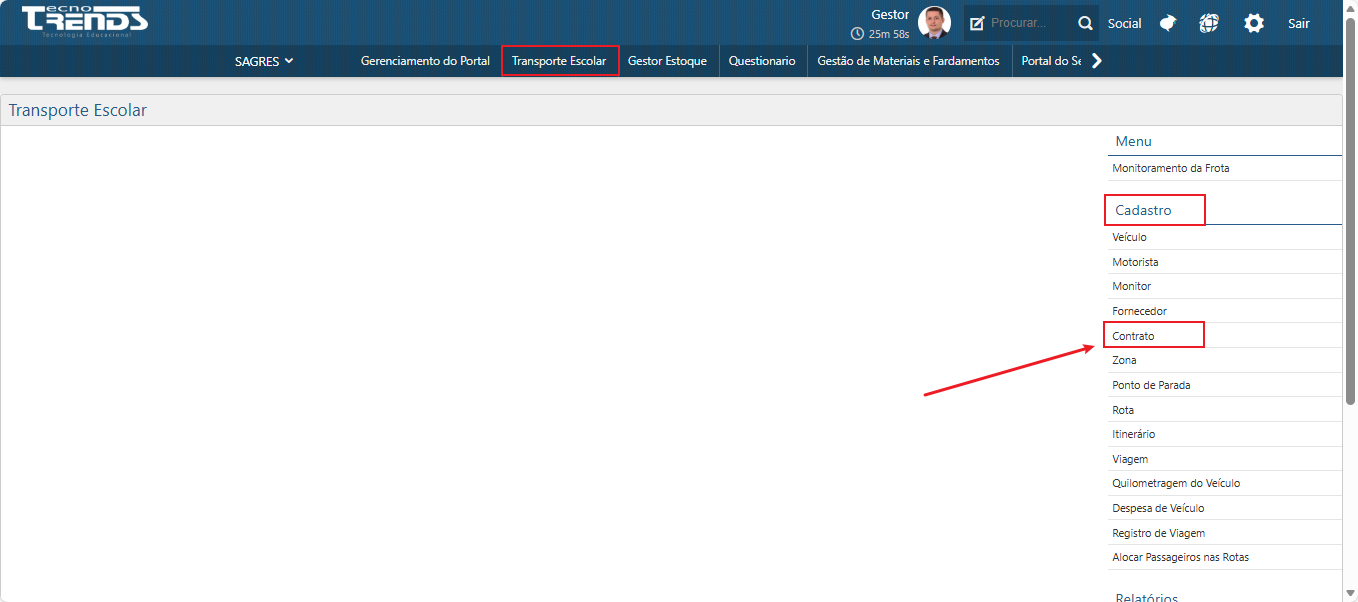Open the Gestor Estoque tab
1358x602 pixels.
click(667, 61)
